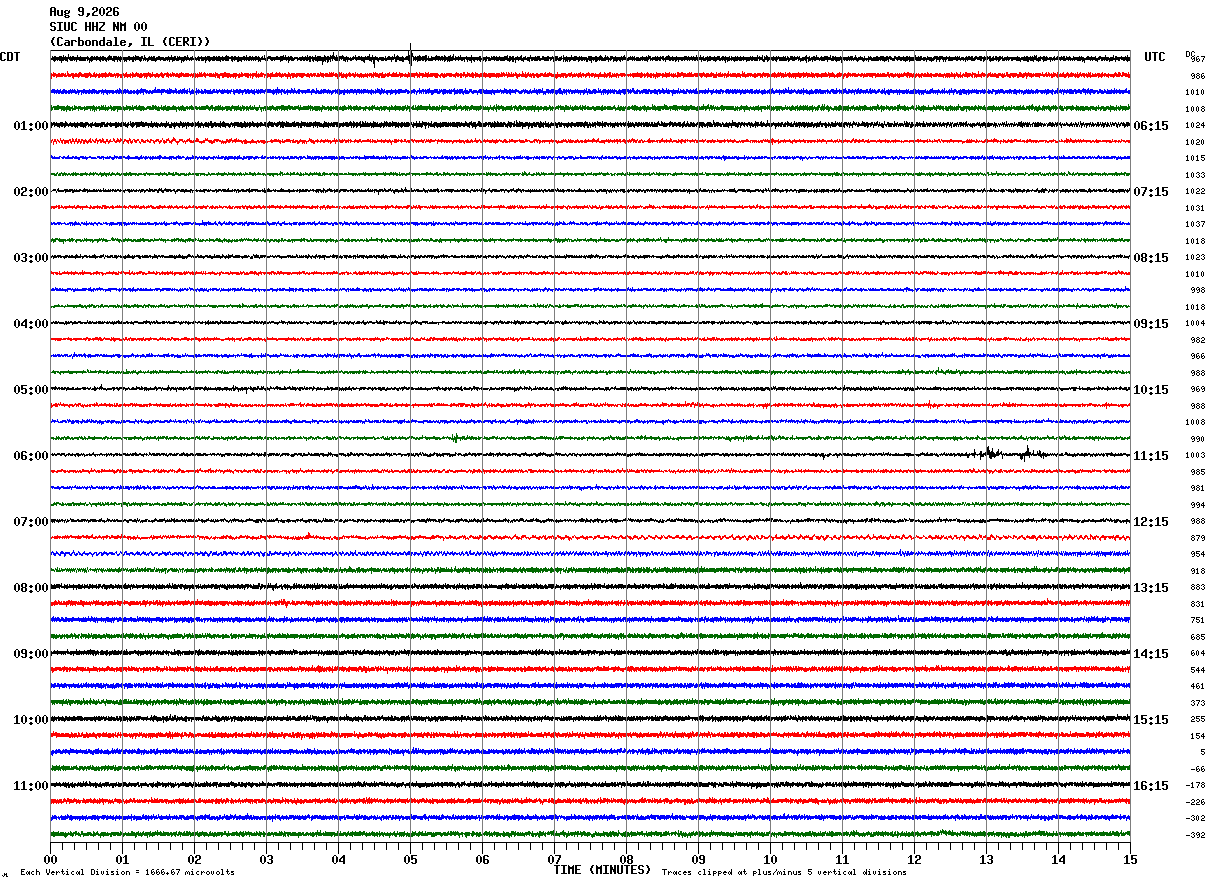
Task: Select the 06:00 CDT time label
Action: [31, 456]
